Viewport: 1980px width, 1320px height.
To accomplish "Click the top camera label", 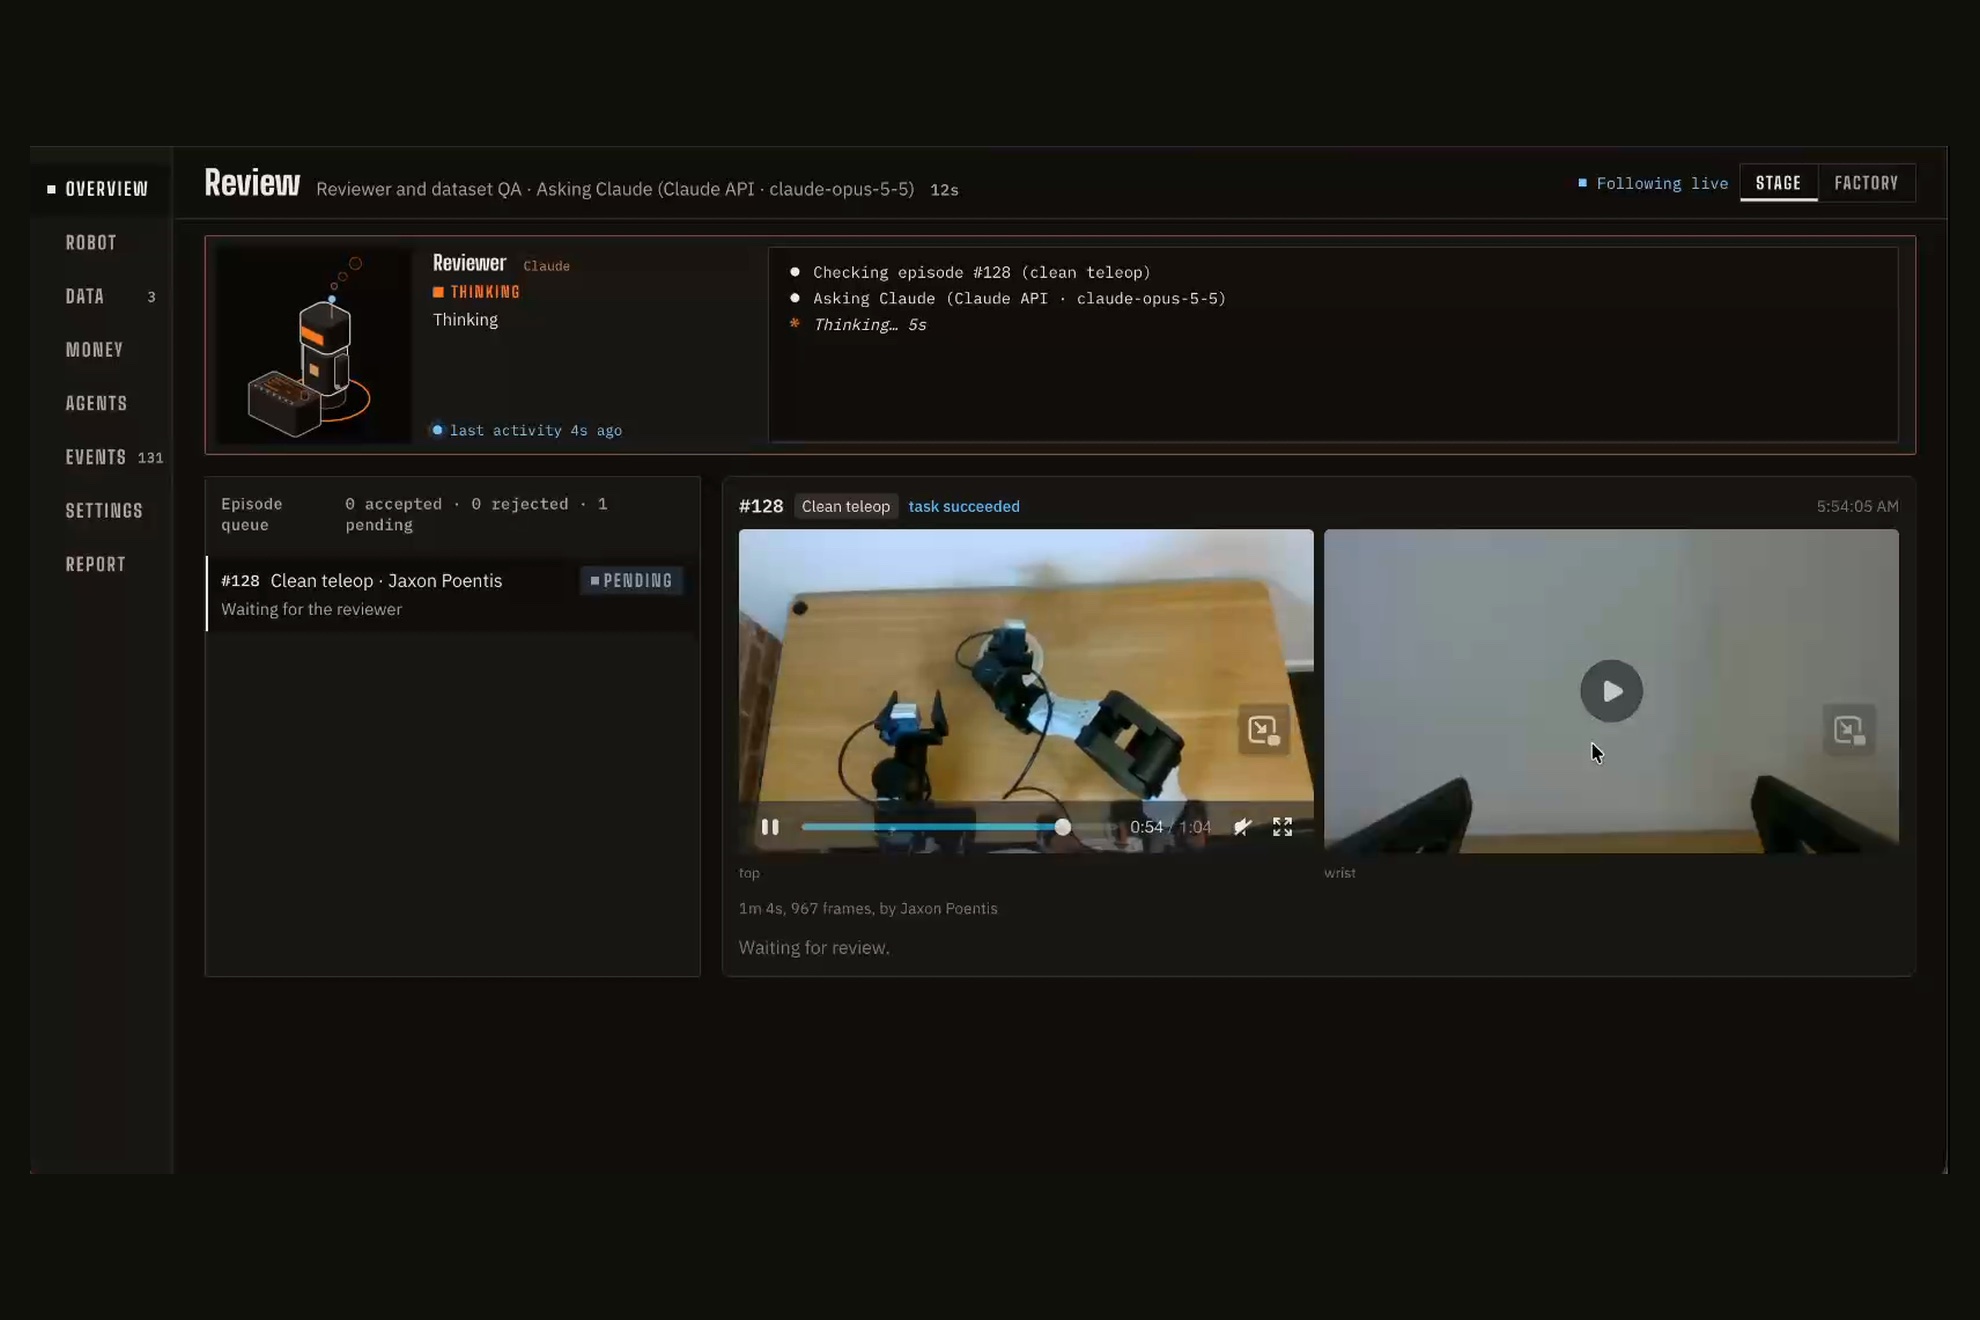I will coord(749,873).
